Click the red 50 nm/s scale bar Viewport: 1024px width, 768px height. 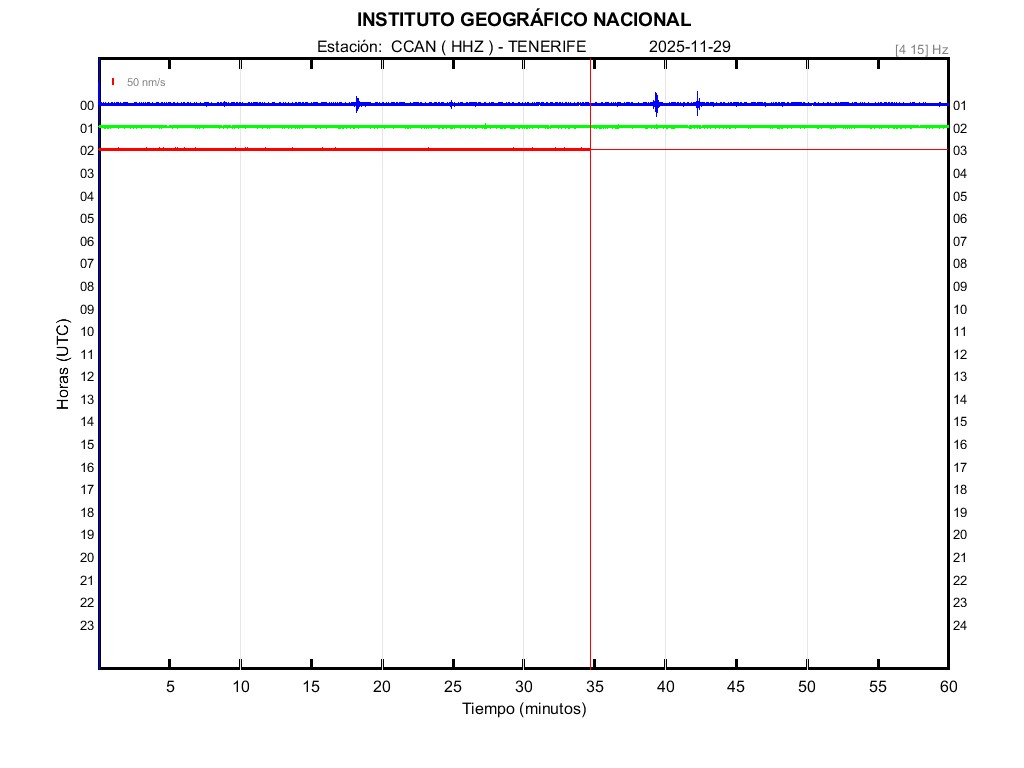[113, 81]
